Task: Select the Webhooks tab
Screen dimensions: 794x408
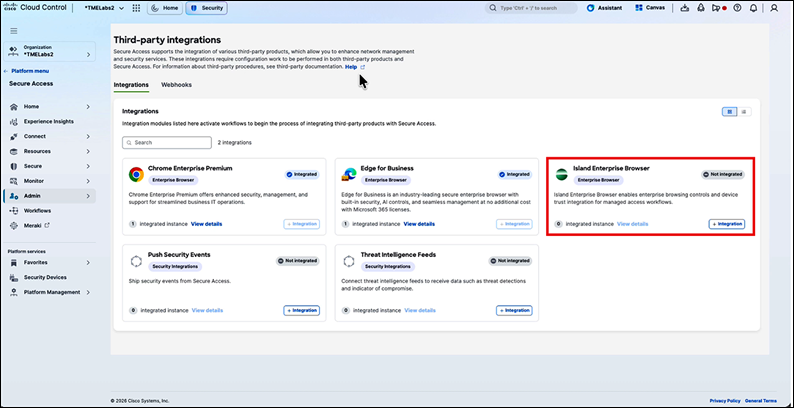Action: (176, 85)
